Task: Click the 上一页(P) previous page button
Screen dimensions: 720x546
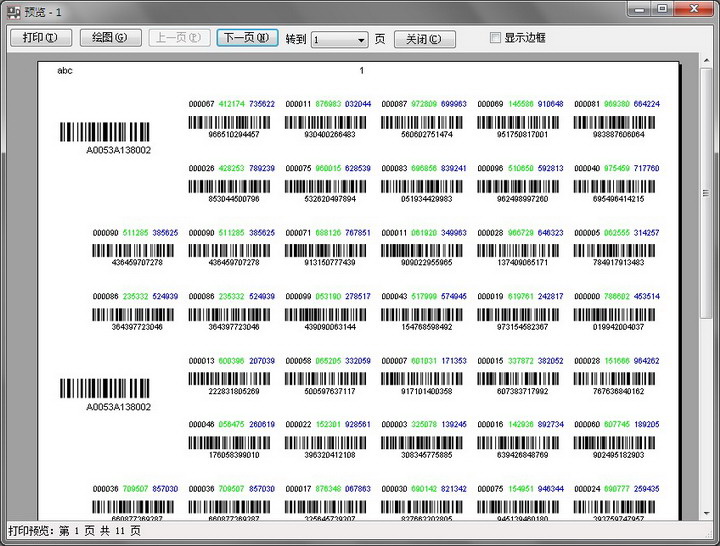Action: click(180, 38)
